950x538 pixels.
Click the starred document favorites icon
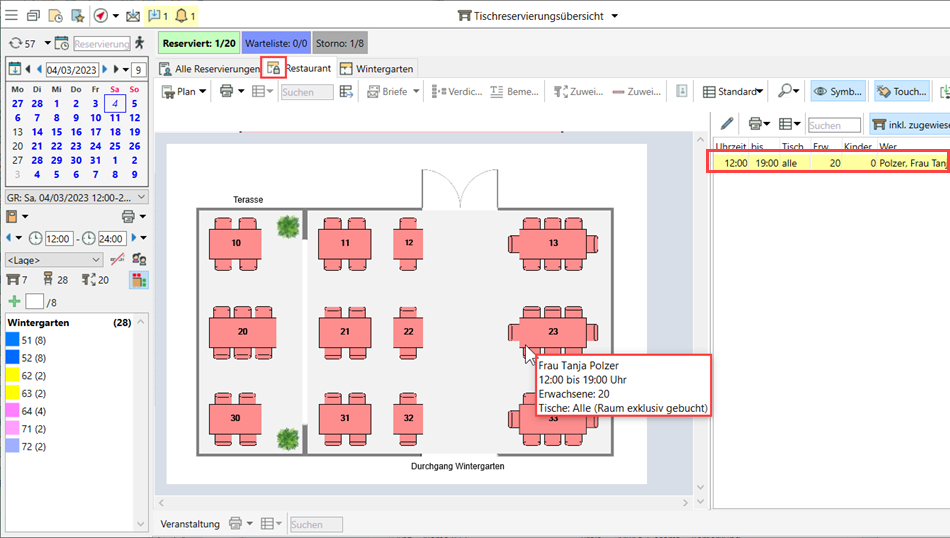click(x=77, y=16)
